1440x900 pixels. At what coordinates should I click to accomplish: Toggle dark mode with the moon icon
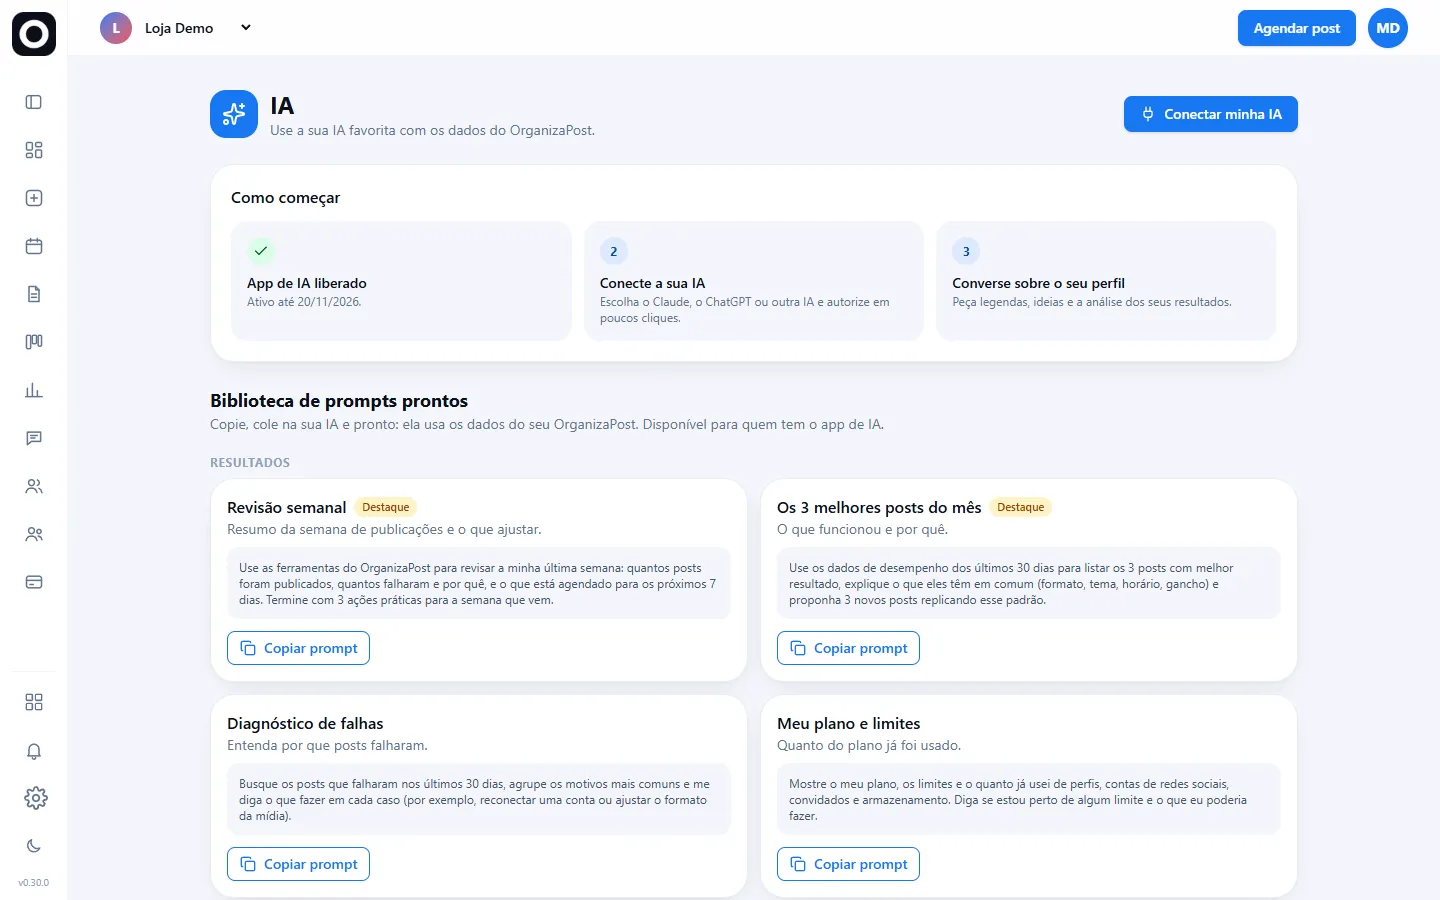[34, 846]
